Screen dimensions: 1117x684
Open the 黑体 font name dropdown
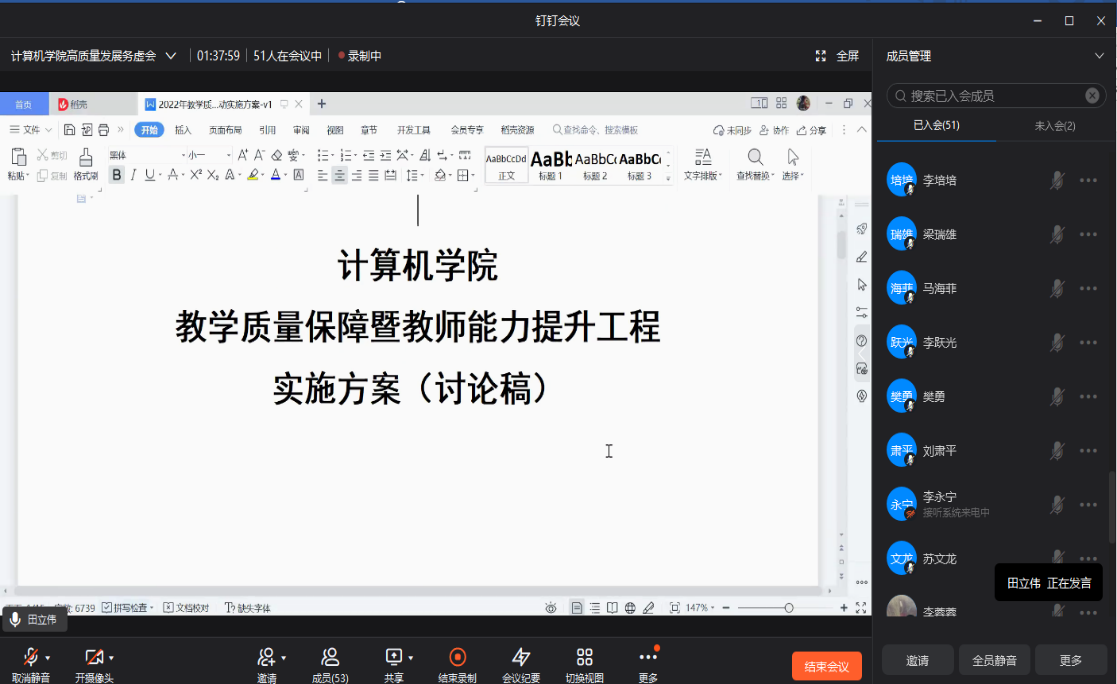[183, 155]
